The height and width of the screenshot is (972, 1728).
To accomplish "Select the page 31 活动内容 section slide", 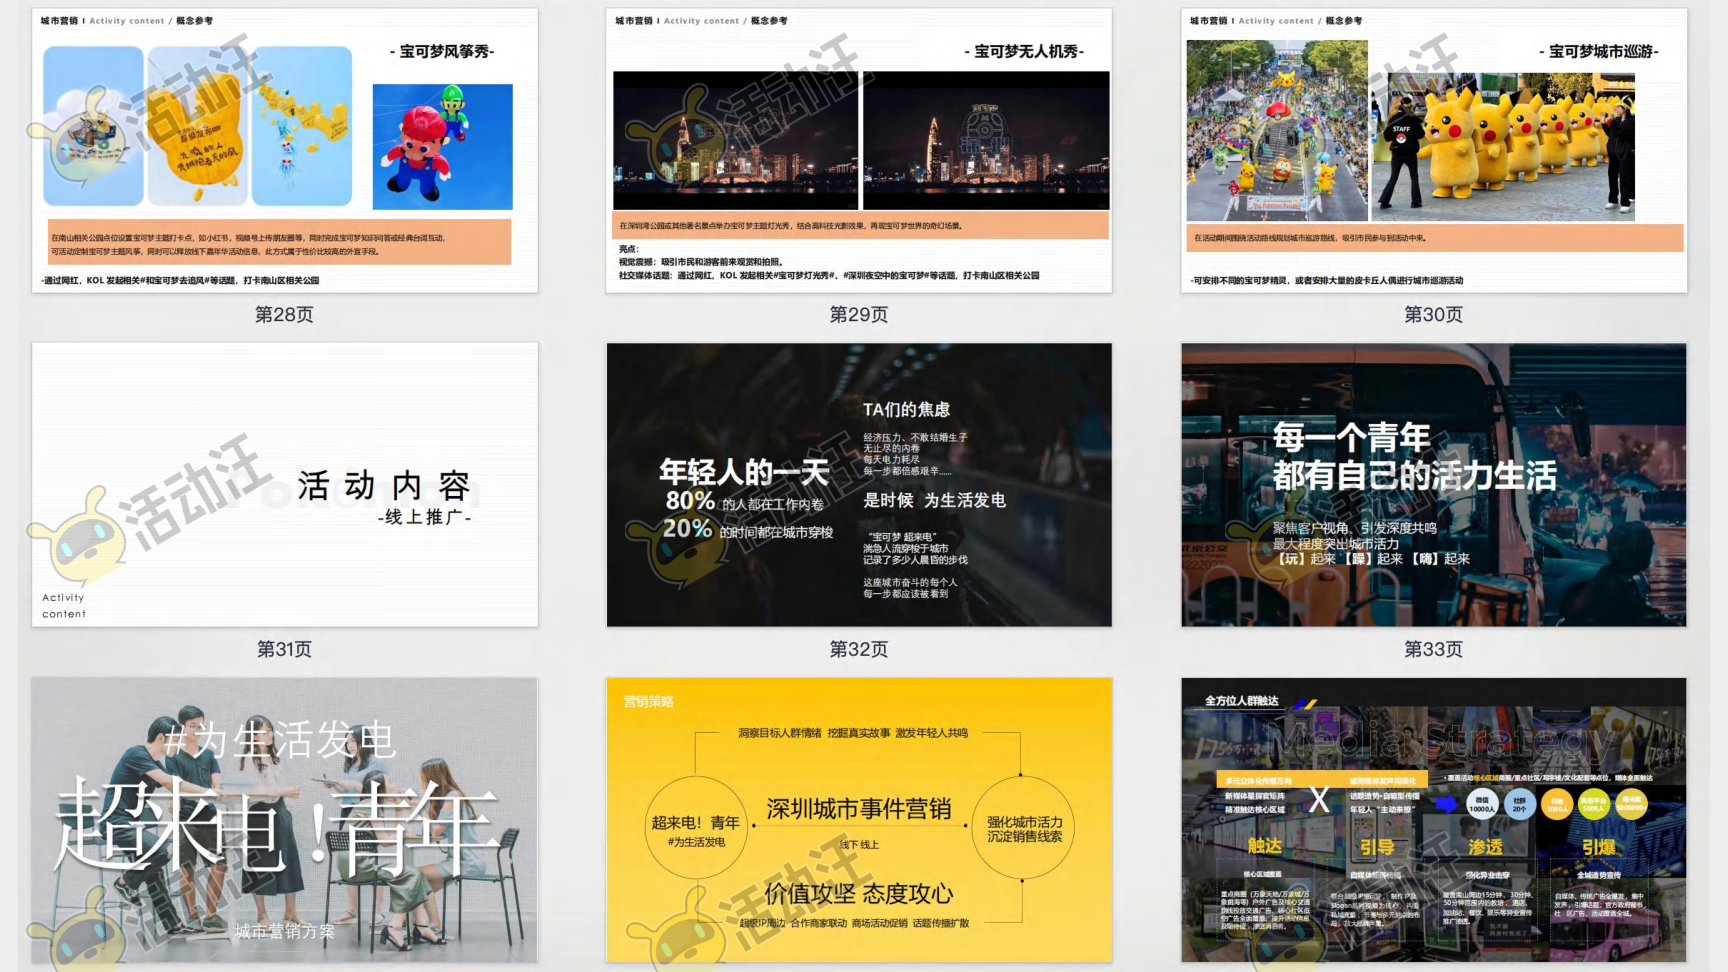I will coord(285,485).
